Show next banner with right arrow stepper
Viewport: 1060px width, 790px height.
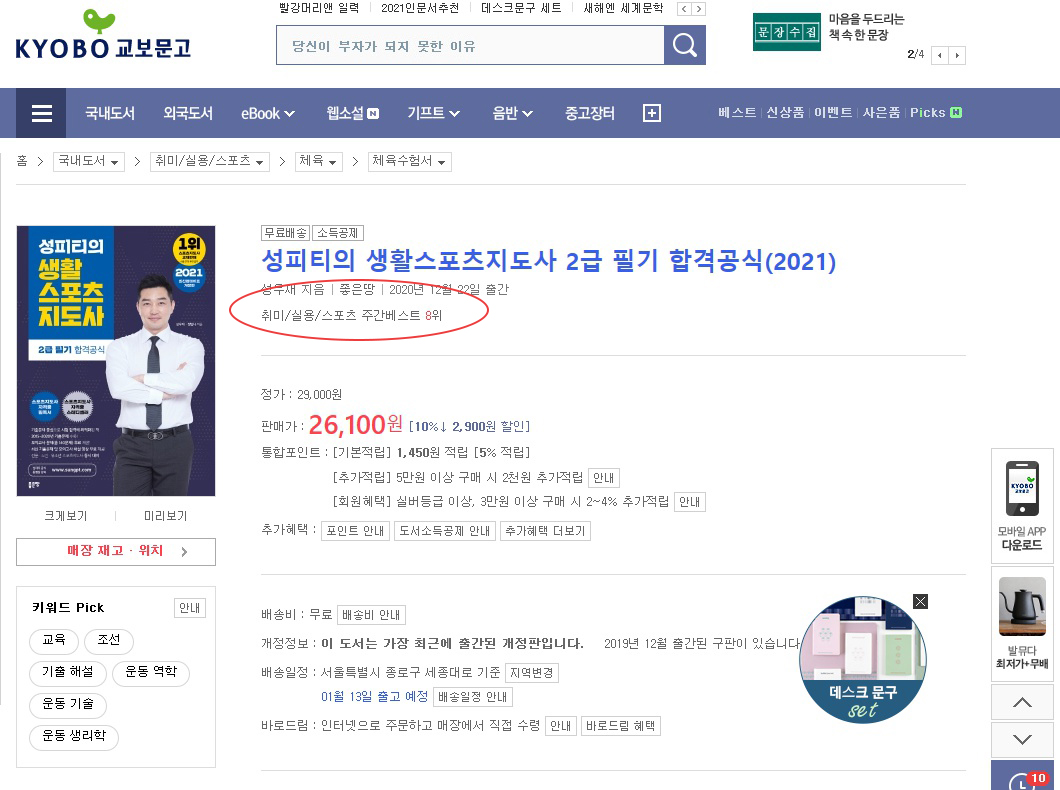957,55
